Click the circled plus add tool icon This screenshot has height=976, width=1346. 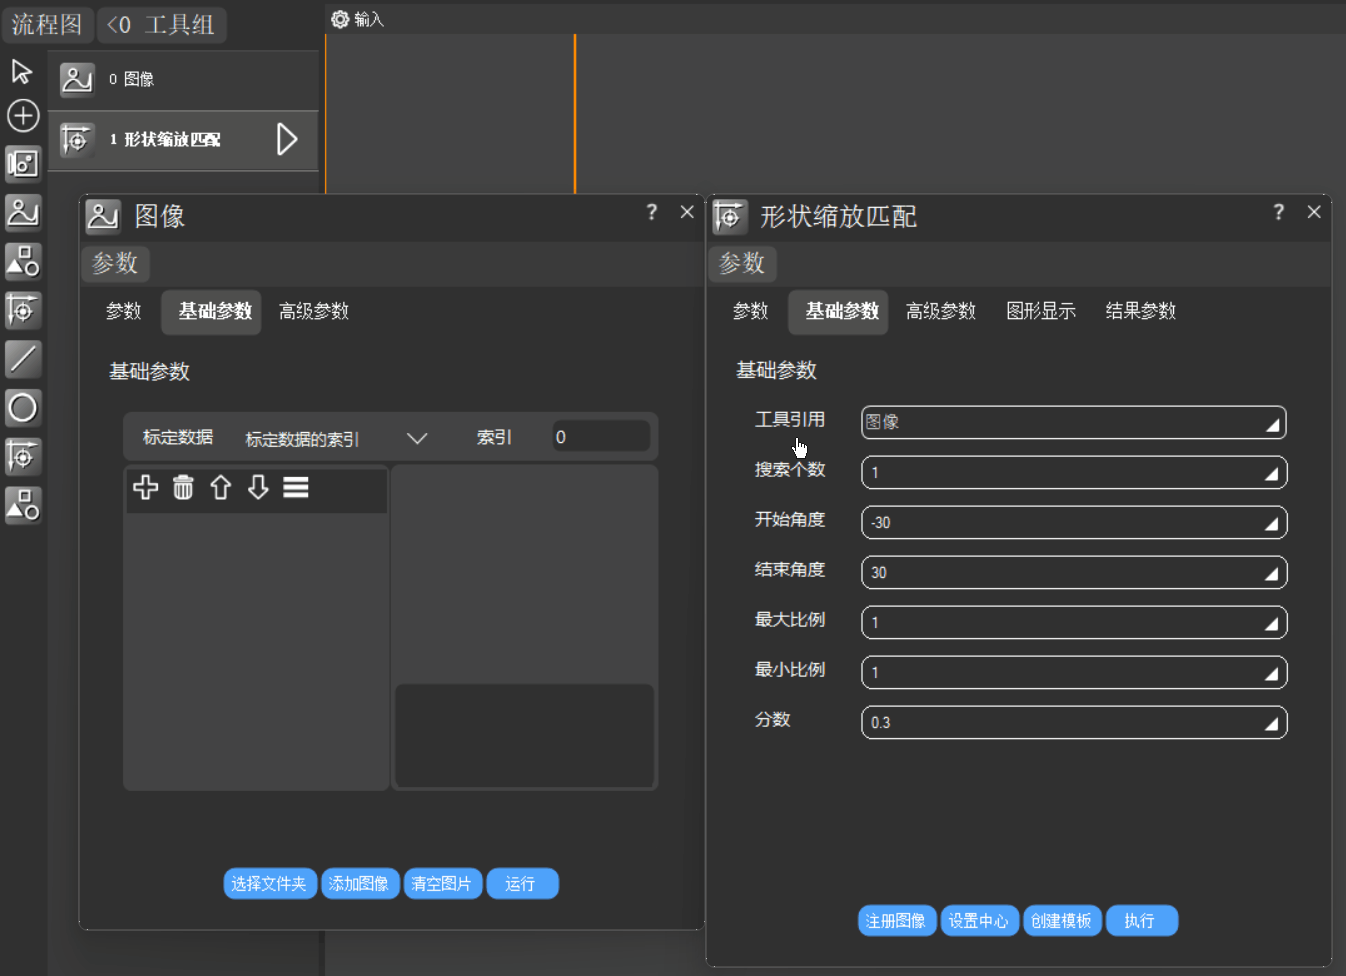[x=23, y=116]
